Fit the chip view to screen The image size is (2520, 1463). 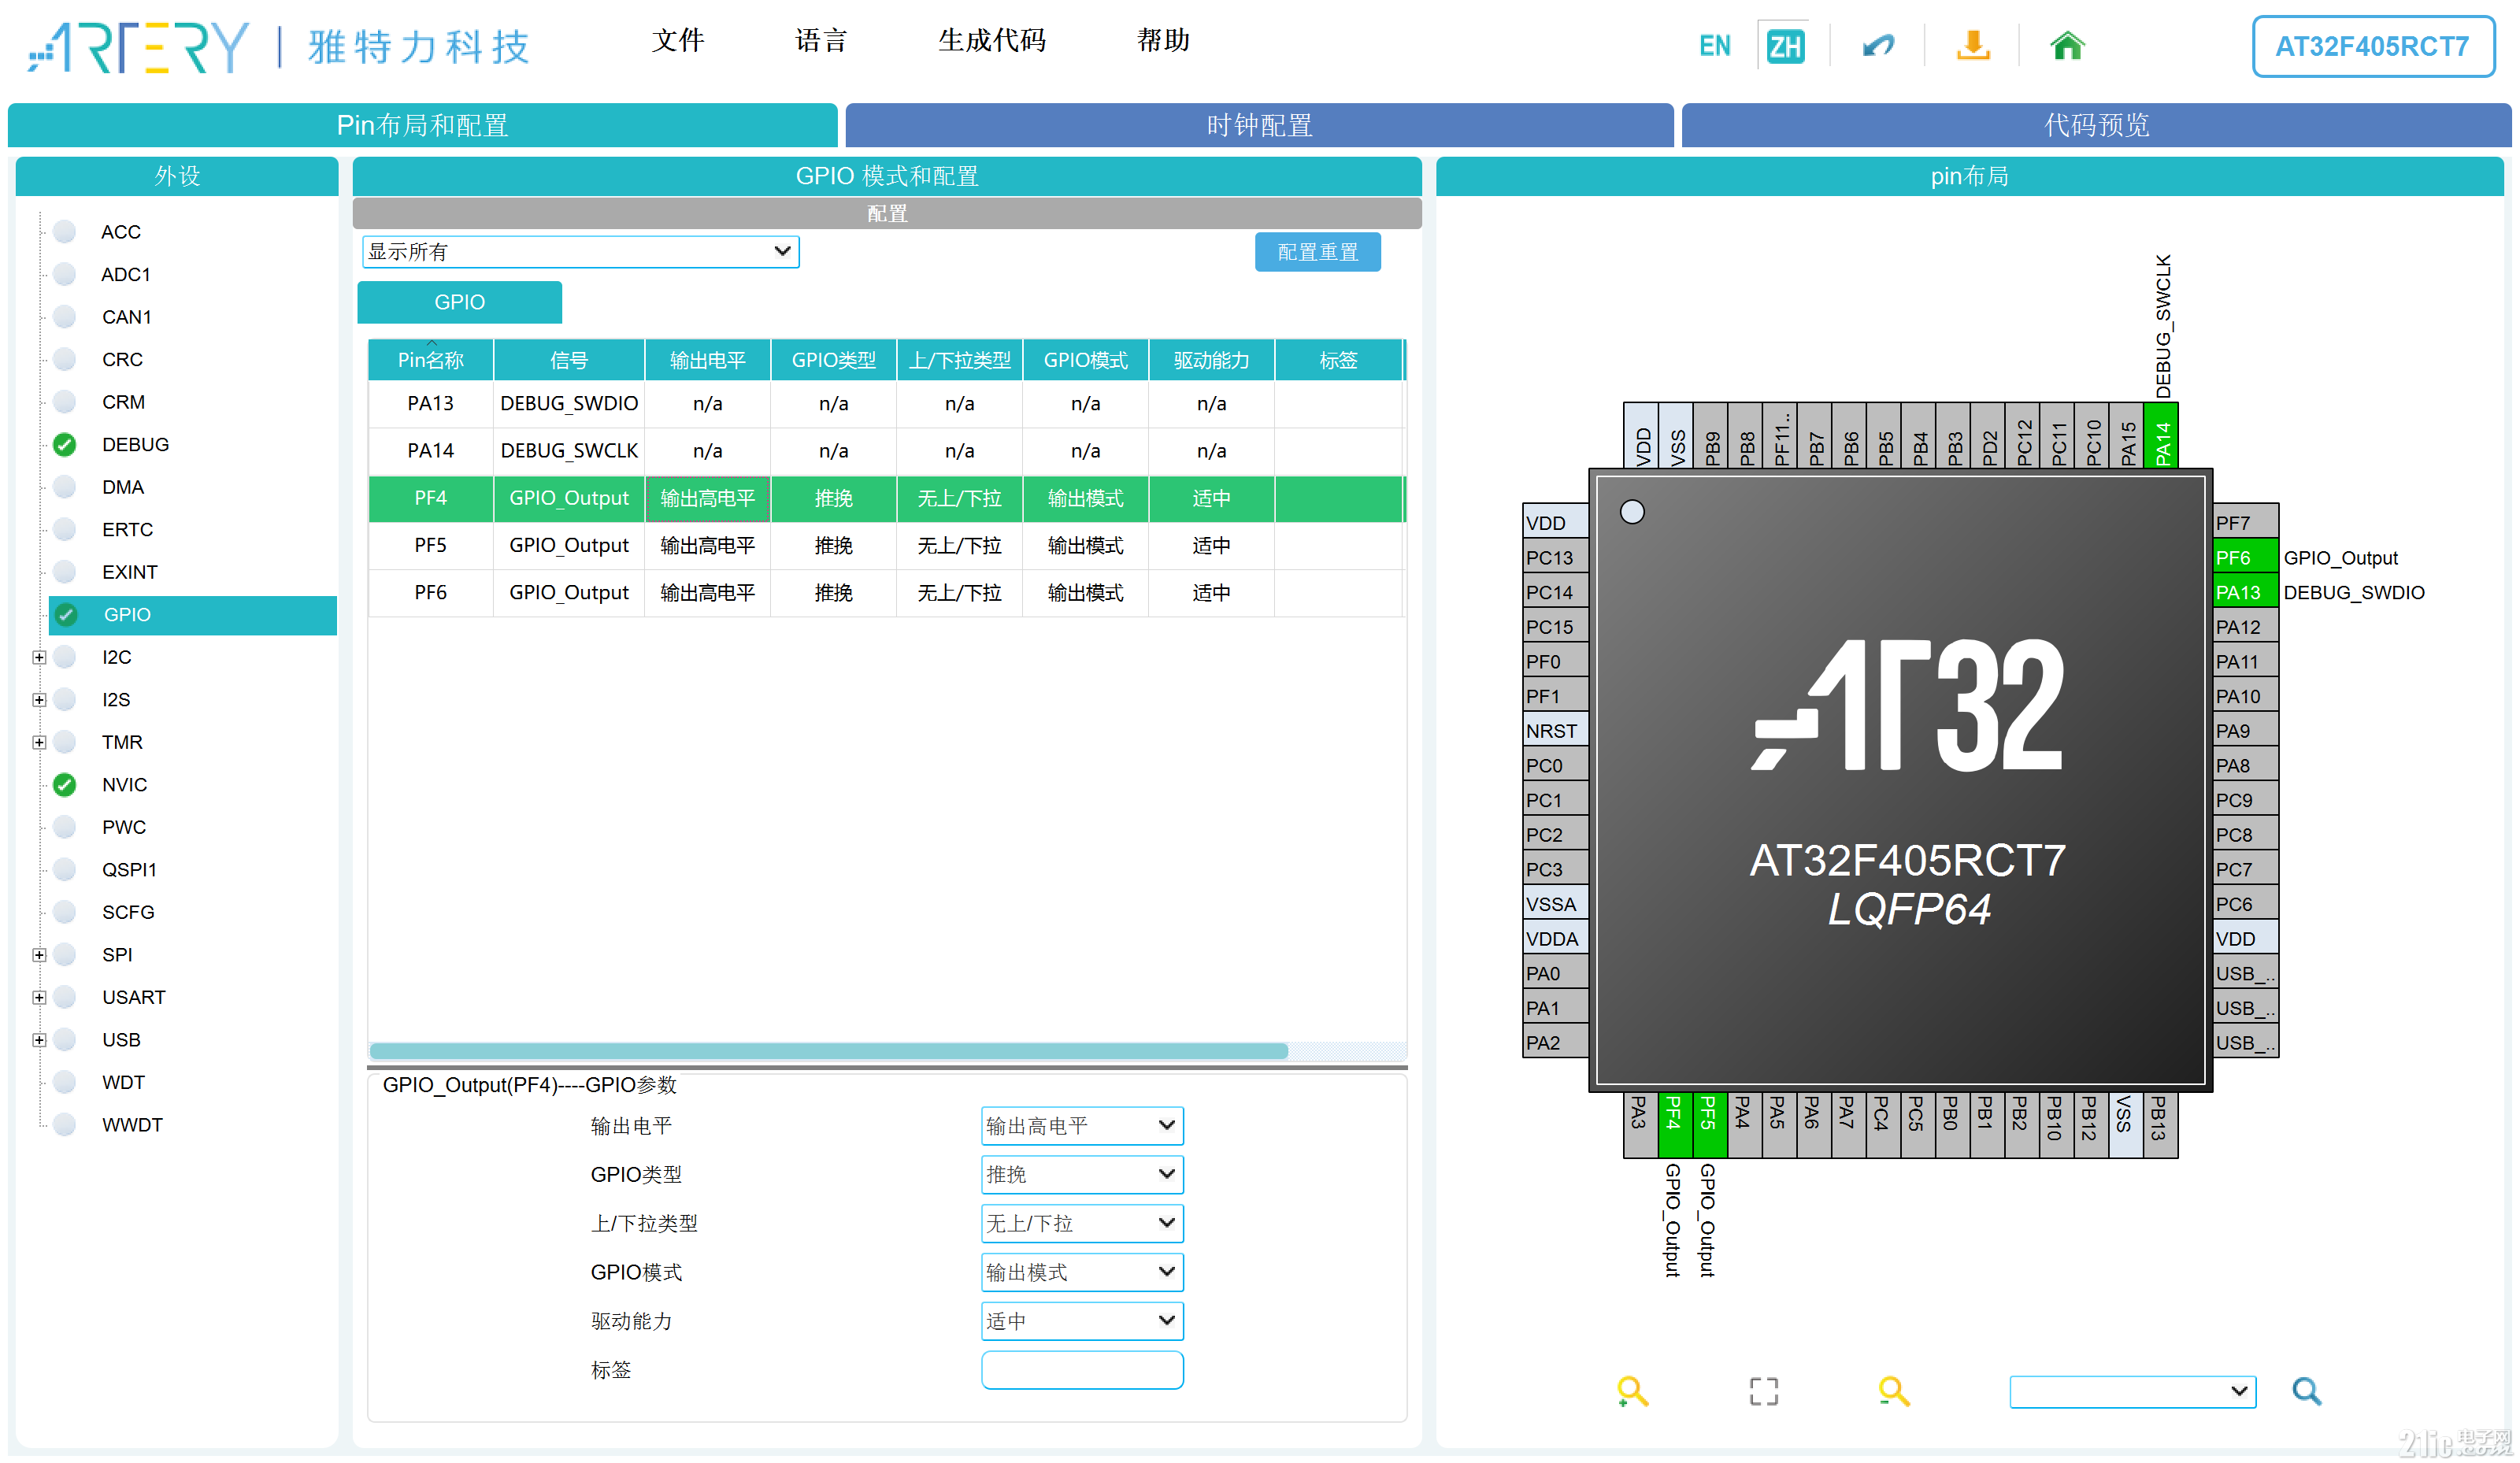pos(1763,1390)
